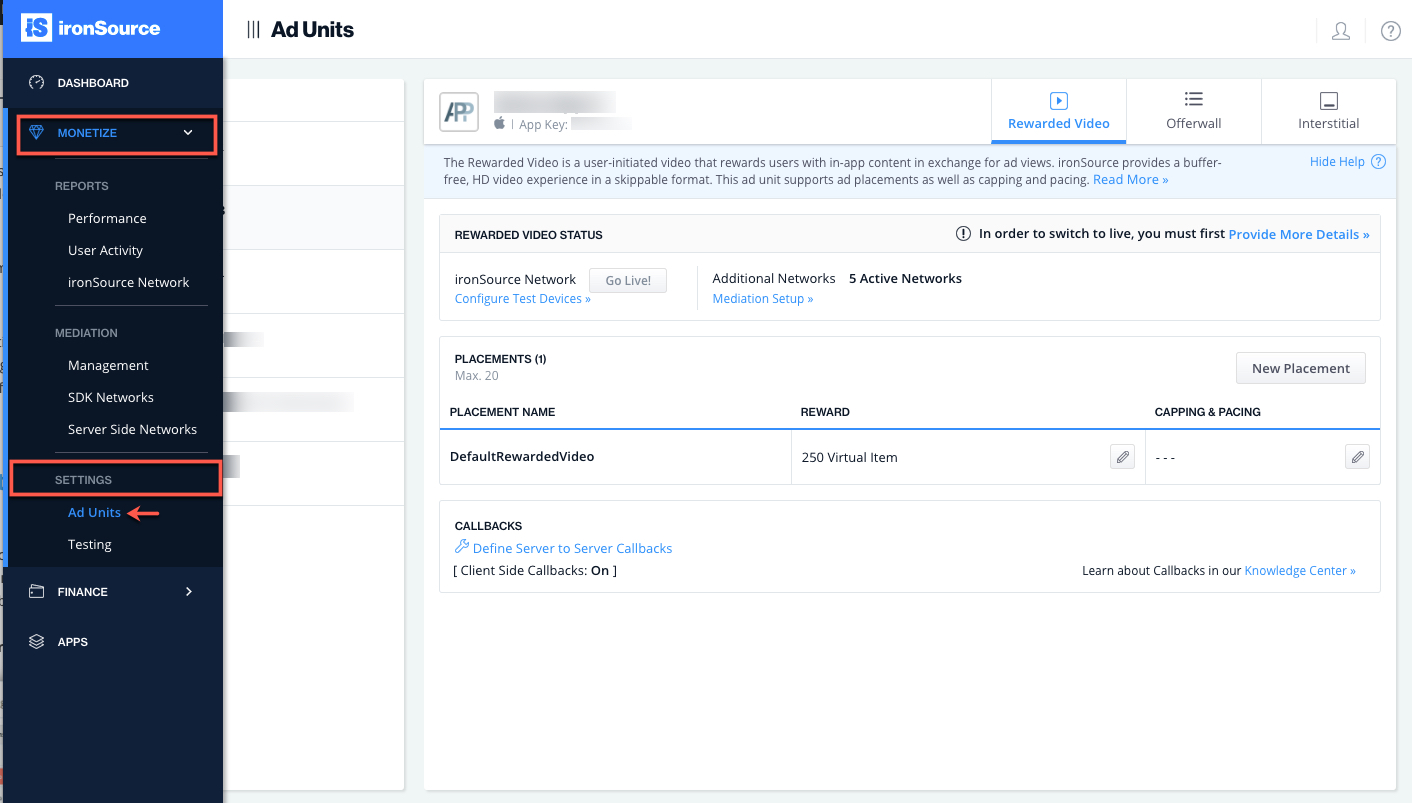Open the Dashboard gauge icon
The height and width of the screenshot is (803, 1412).
click(x=37, y=83)
